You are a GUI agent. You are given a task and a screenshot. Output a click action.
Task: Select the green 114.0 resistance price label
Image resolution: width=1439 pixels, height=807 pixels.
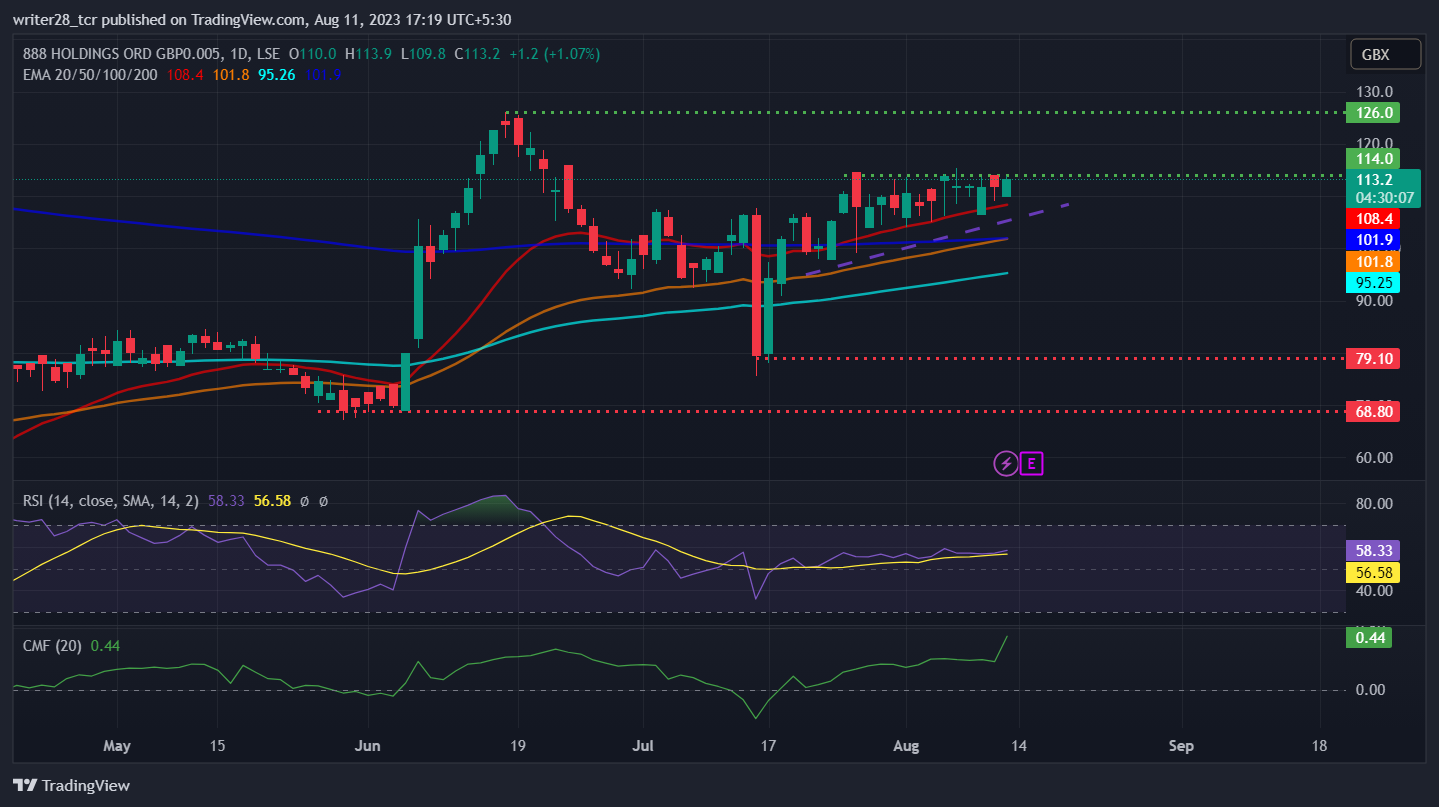[1372, 158]
